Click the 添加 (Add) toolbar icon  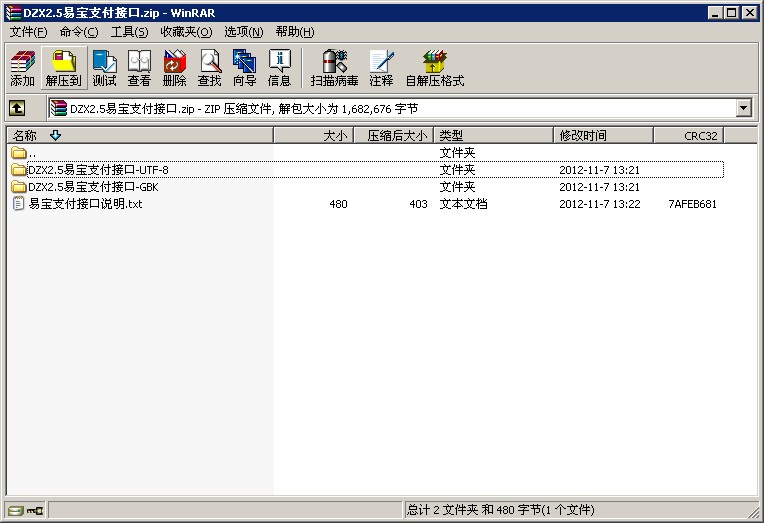[x=23, y=68]
